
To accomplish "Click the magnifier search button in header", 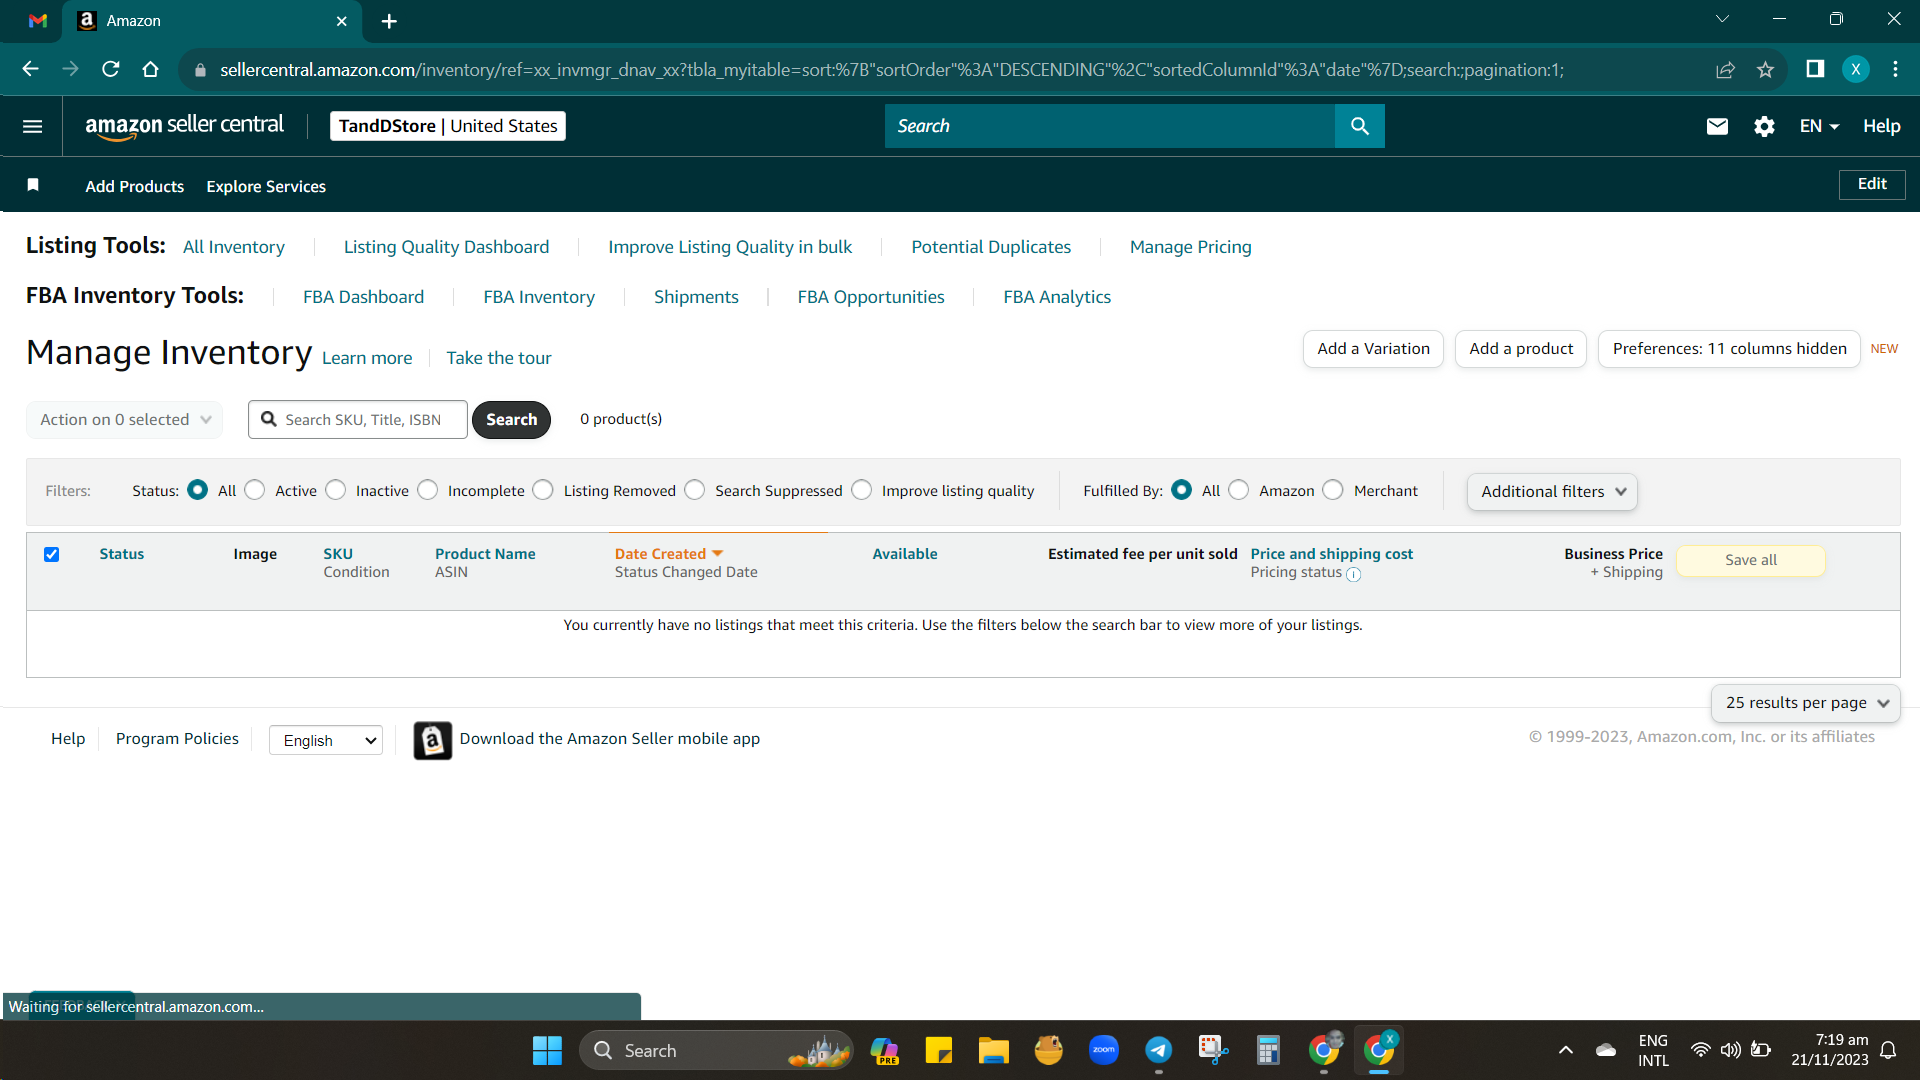I will pos(1359,126).
